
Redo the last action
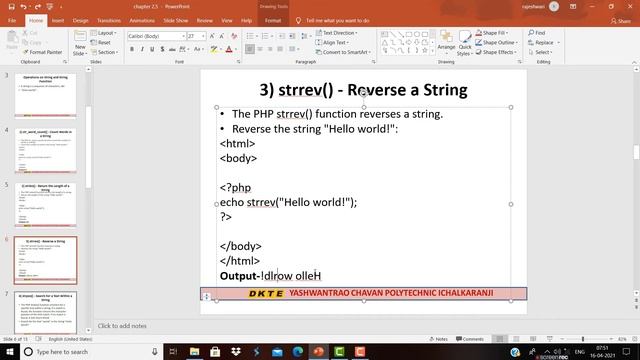coord(38,7)
